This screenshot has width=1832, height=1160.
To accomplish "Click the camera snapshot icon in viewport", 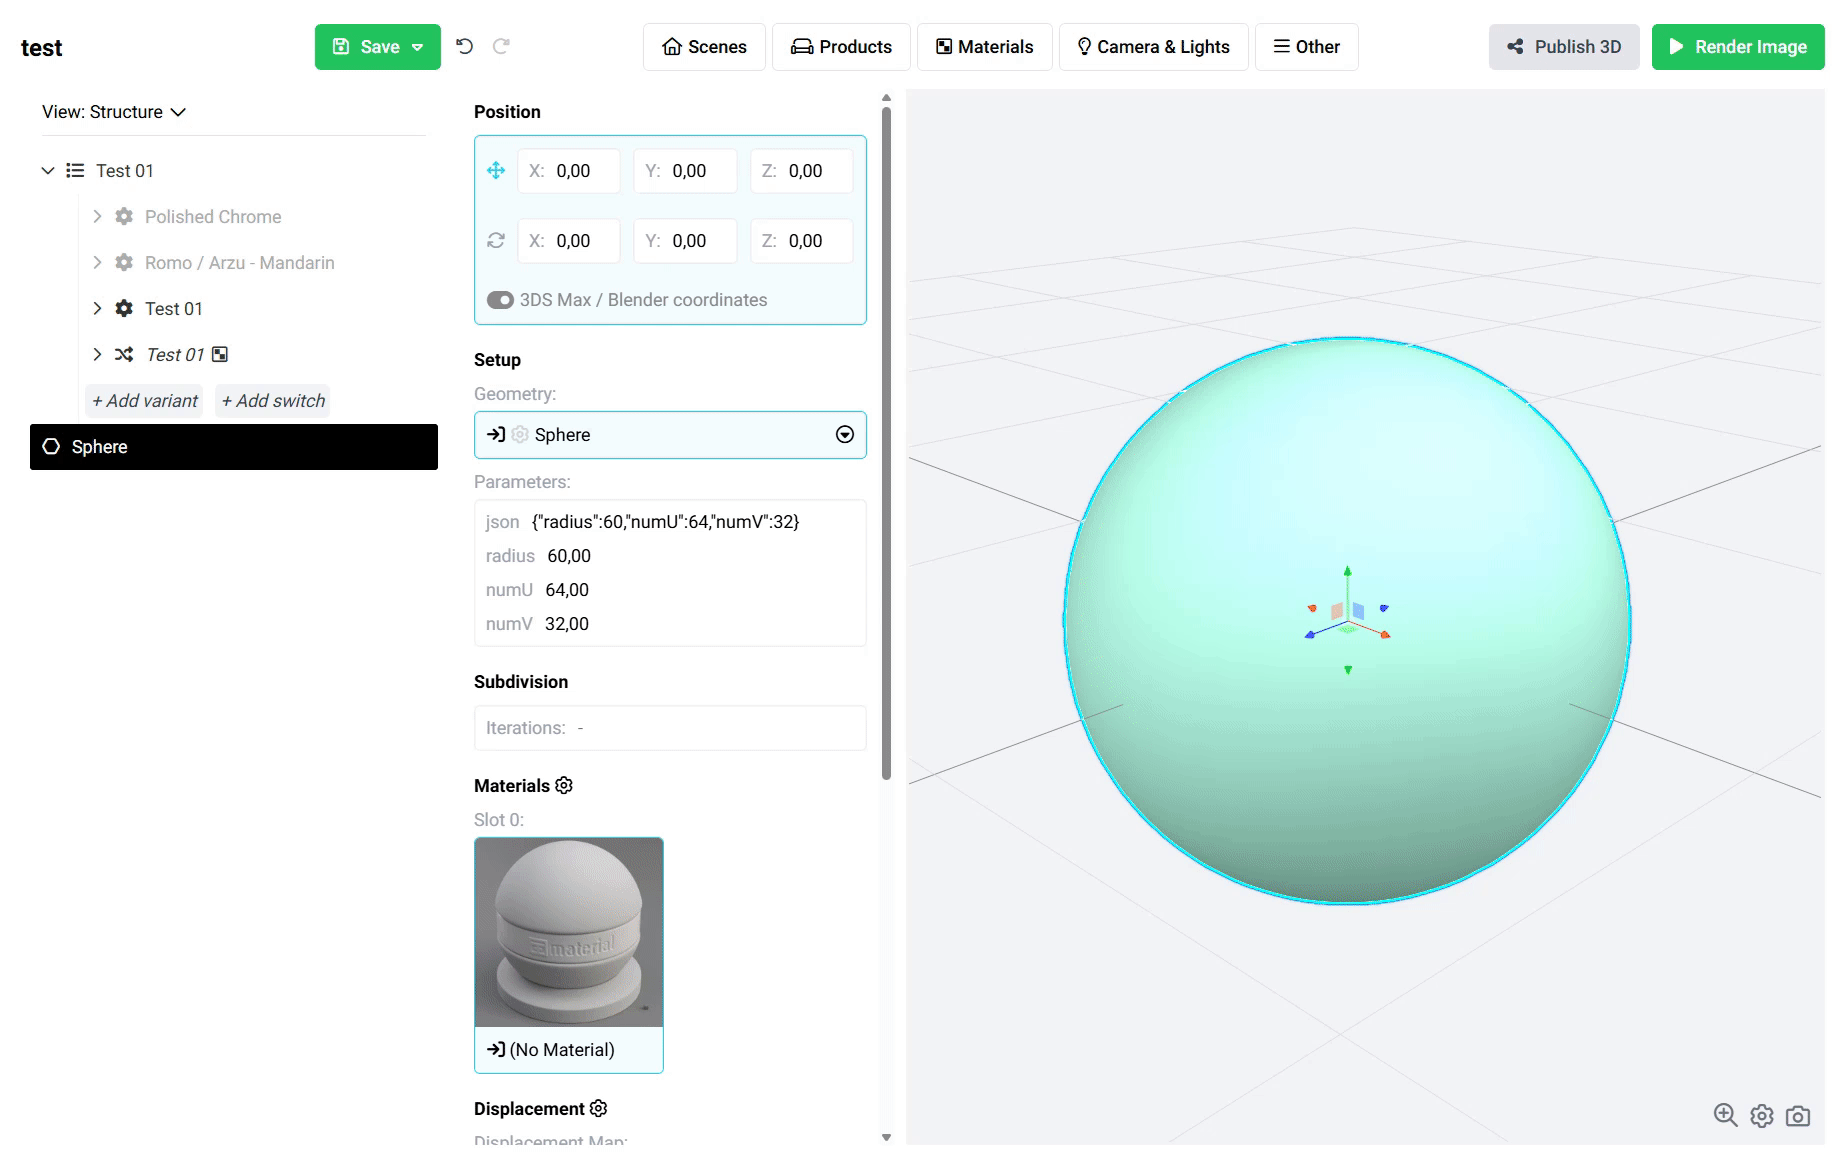I will pos(1798,1115).
